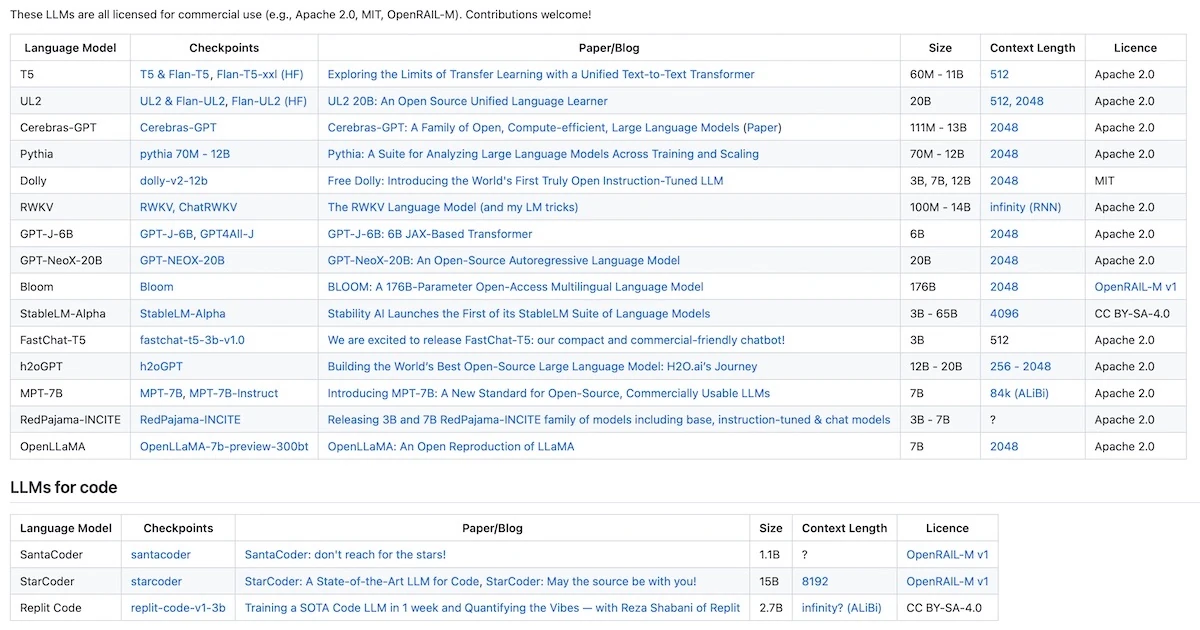Open the FastChat-T5 release announcement link
This screenshot has width=1200, height=630.
pyautogui.click(x=556, y=340)
